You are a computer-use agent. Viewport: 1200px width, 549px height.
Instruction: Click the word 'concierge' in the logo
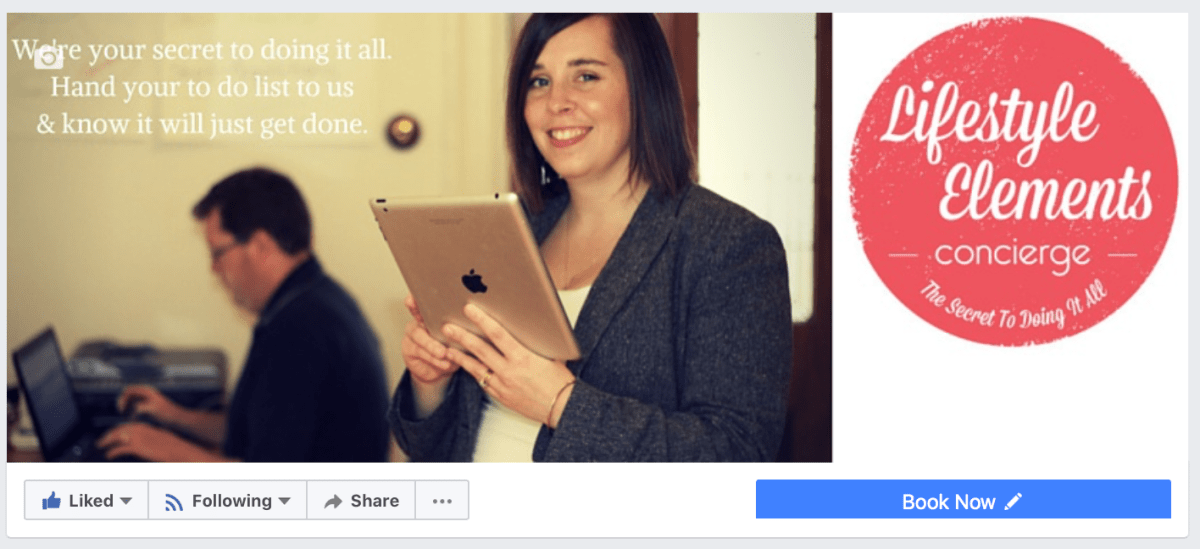pos(1012,258)
